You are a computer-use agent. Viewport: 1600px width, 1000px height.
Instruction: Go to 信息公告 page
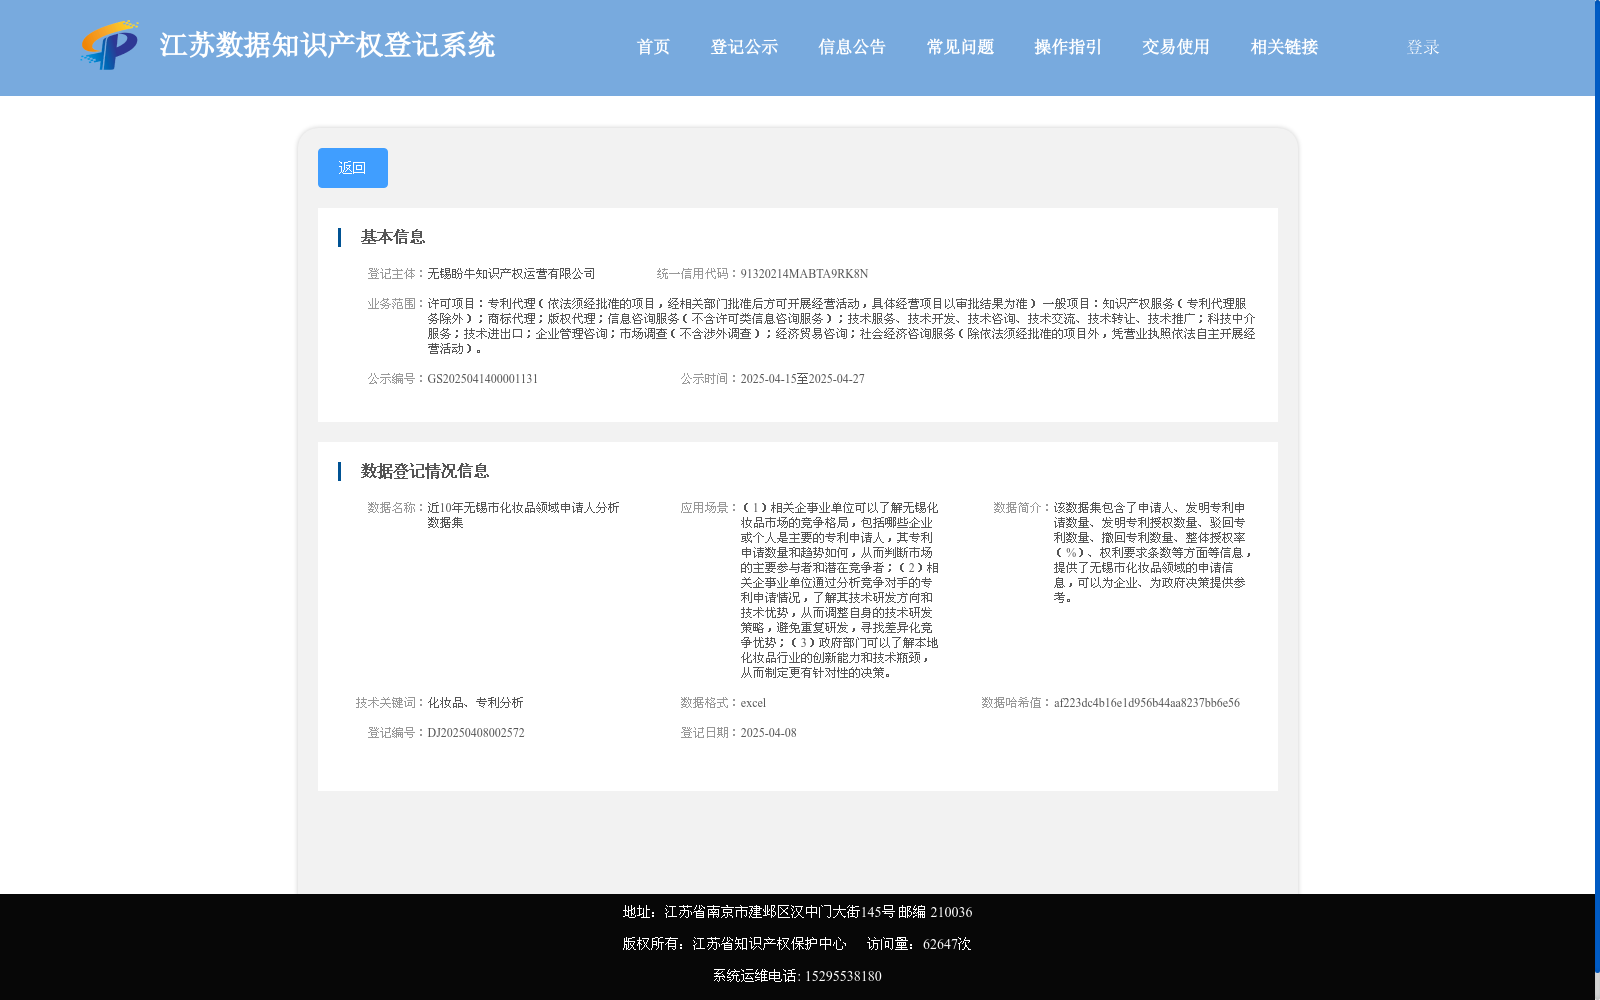(x=852, y=47)
